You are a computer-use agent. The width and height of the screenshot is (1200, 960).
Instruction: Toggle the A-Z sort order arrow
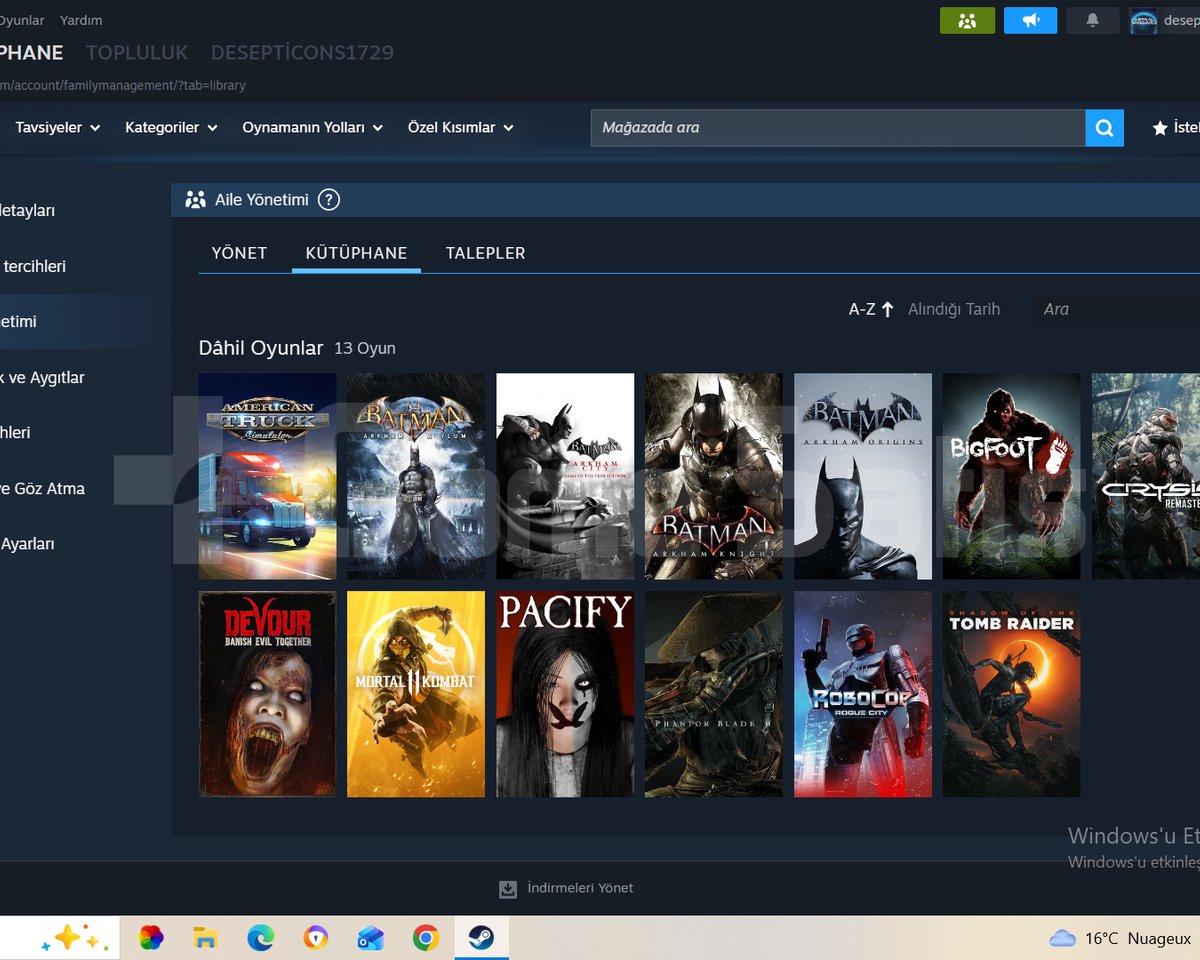click(887, 309)
